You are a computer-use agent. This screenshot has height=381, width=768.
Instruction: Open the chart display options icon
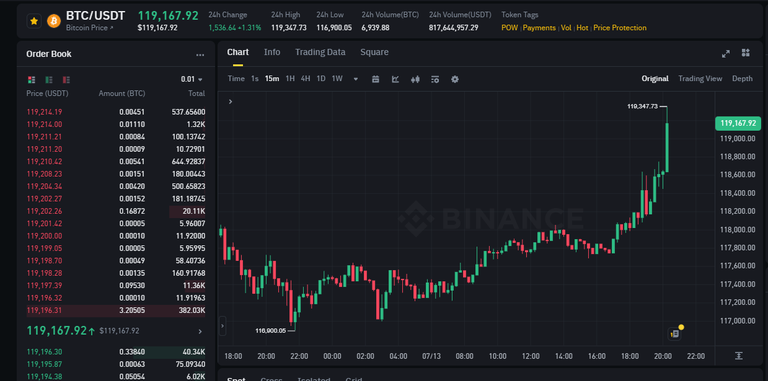pos(435,79)
